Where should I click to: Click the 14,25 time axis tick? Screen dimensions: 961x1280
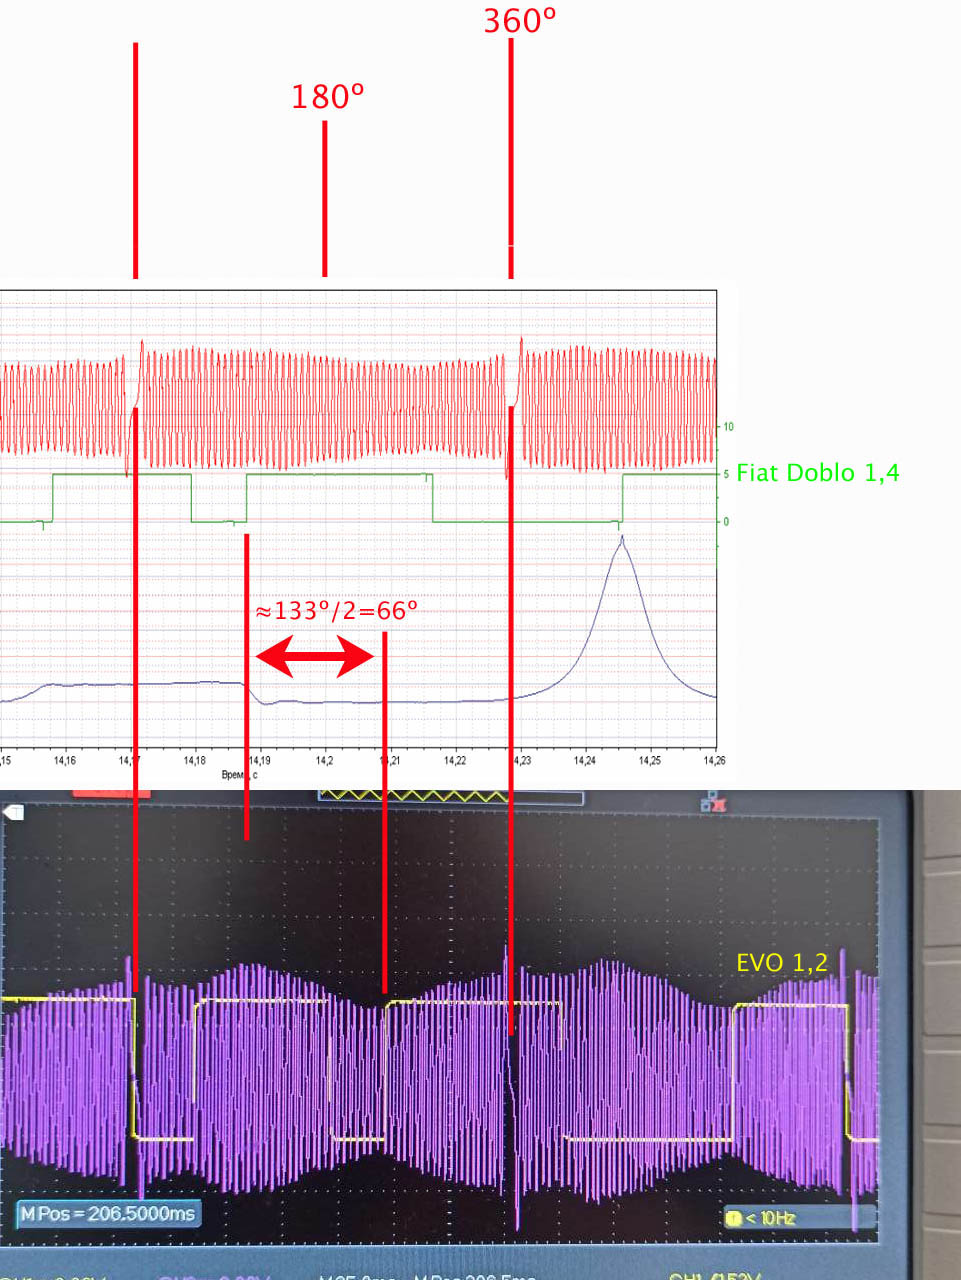649,761
